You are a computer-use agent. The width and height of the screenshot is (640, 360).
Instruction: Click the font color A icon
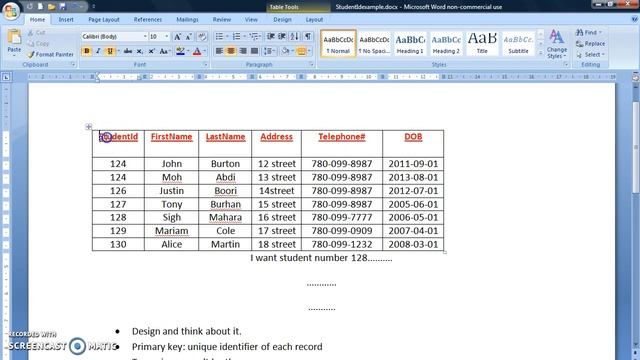tap(197, 51)
